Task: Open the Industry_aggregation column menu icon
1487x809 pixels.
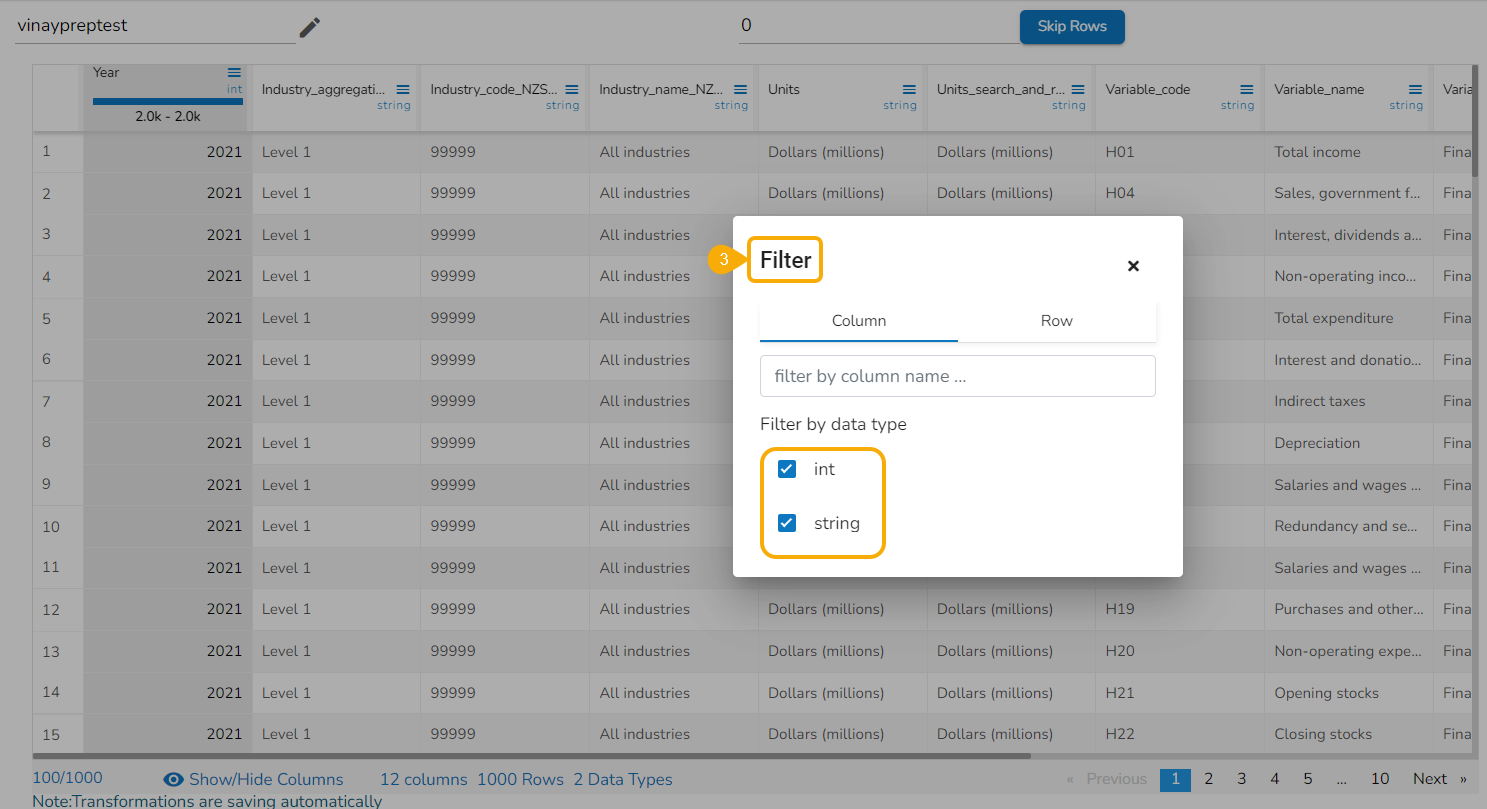Action: [403, 89]
